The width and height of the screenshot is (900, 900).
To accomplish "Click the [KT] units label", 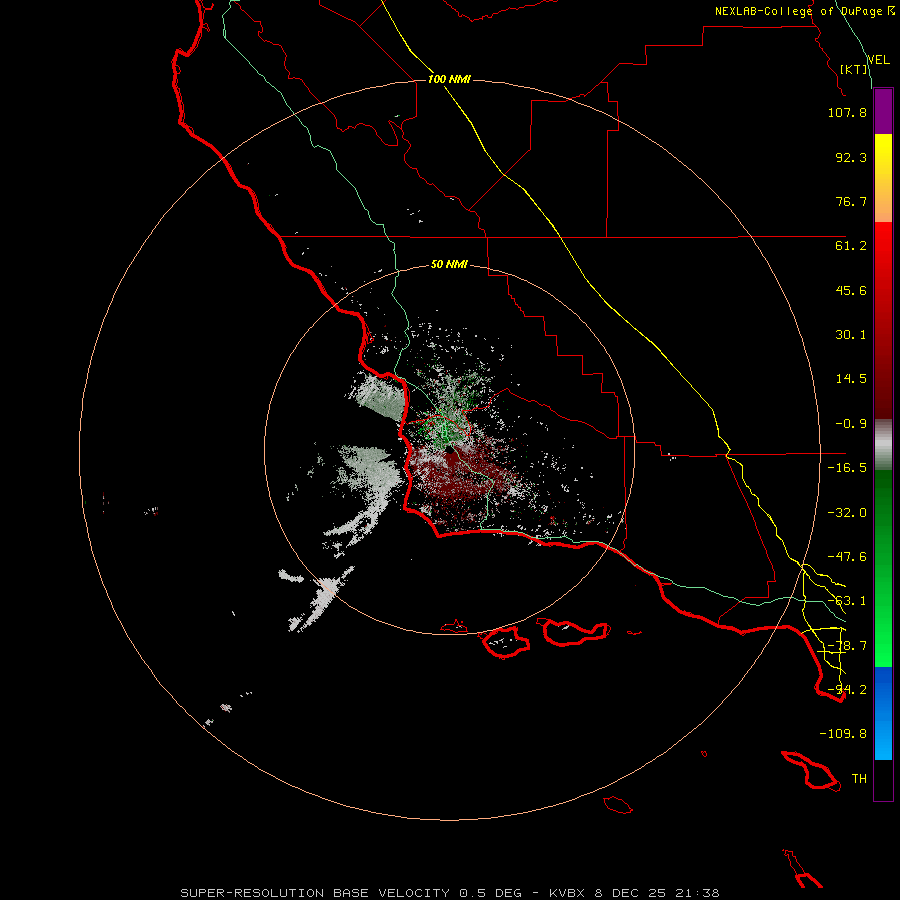I will (x=854, y=69).
